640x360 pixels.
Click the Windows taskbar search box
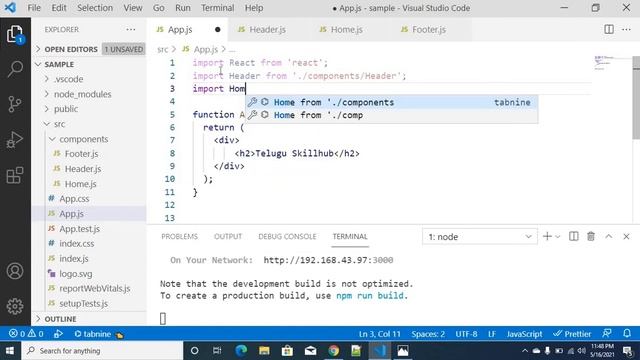[102, 351]
